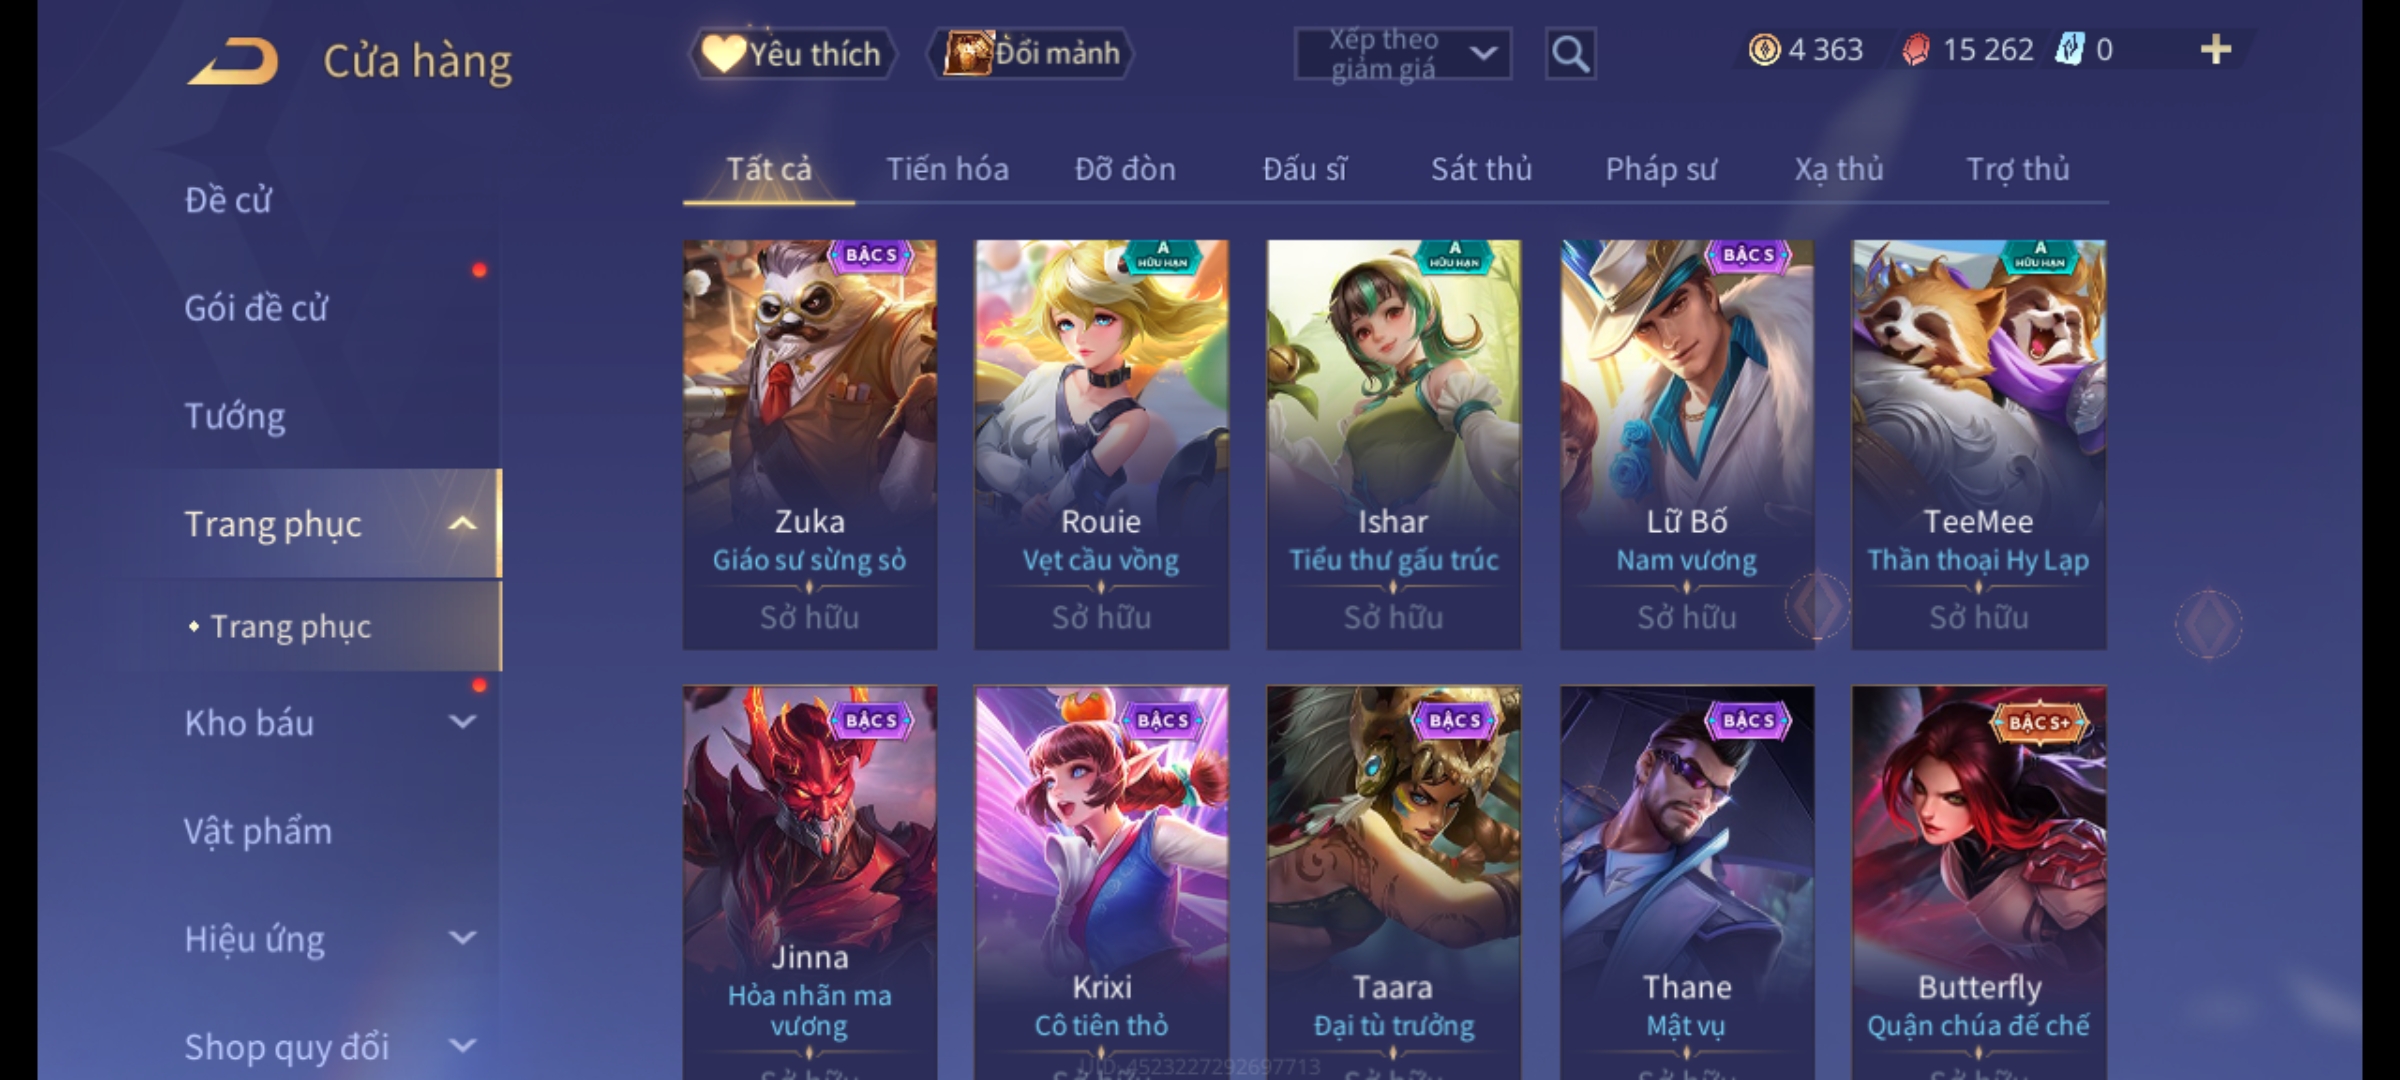The height and width of the screenshot is (1080, 2400).
Task: Expand the Shop quy đổi section
Action: pyautogui.click(x=463, y=1046)
